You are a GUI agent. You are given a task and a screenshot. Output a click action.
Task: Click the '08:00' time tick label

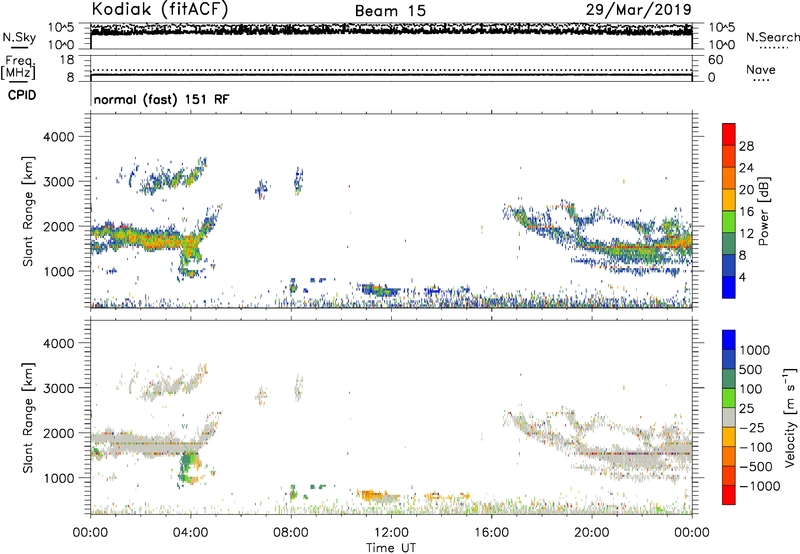click(290, 533)
